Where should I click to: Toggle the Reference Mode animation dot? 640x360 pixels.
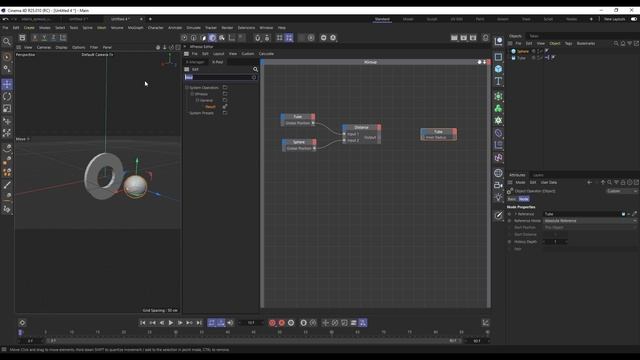tap(509, 221)
